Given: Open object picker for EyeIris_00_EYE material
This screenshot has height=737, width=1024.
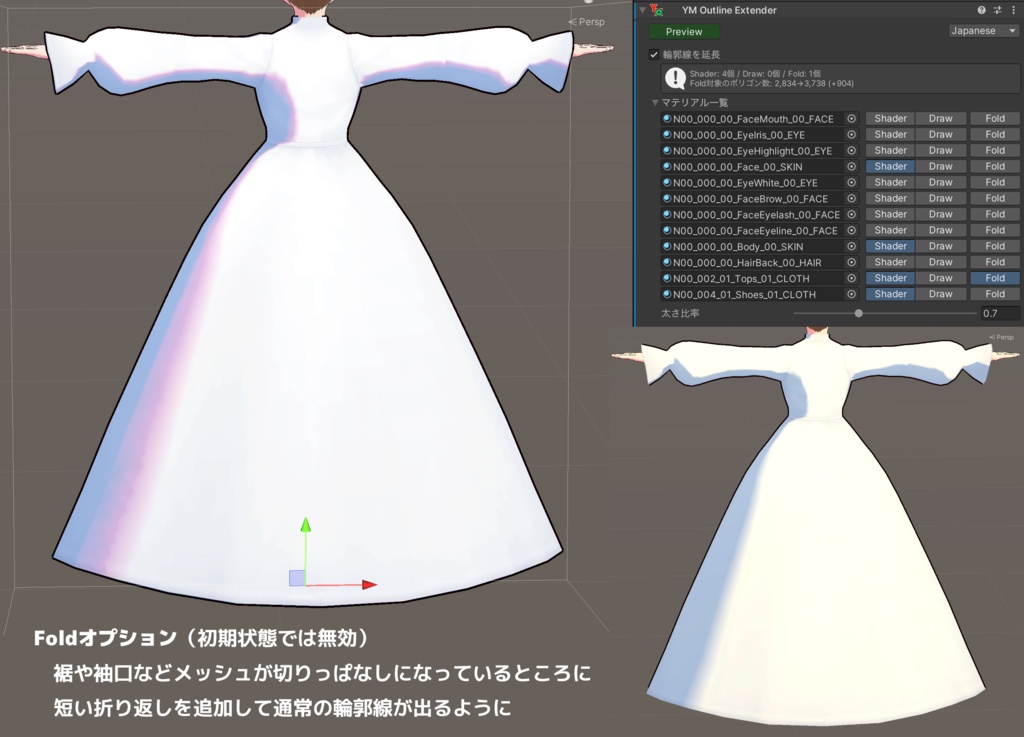Looking at the screenshot, I should pyautogui.click(x=852, y=134).
